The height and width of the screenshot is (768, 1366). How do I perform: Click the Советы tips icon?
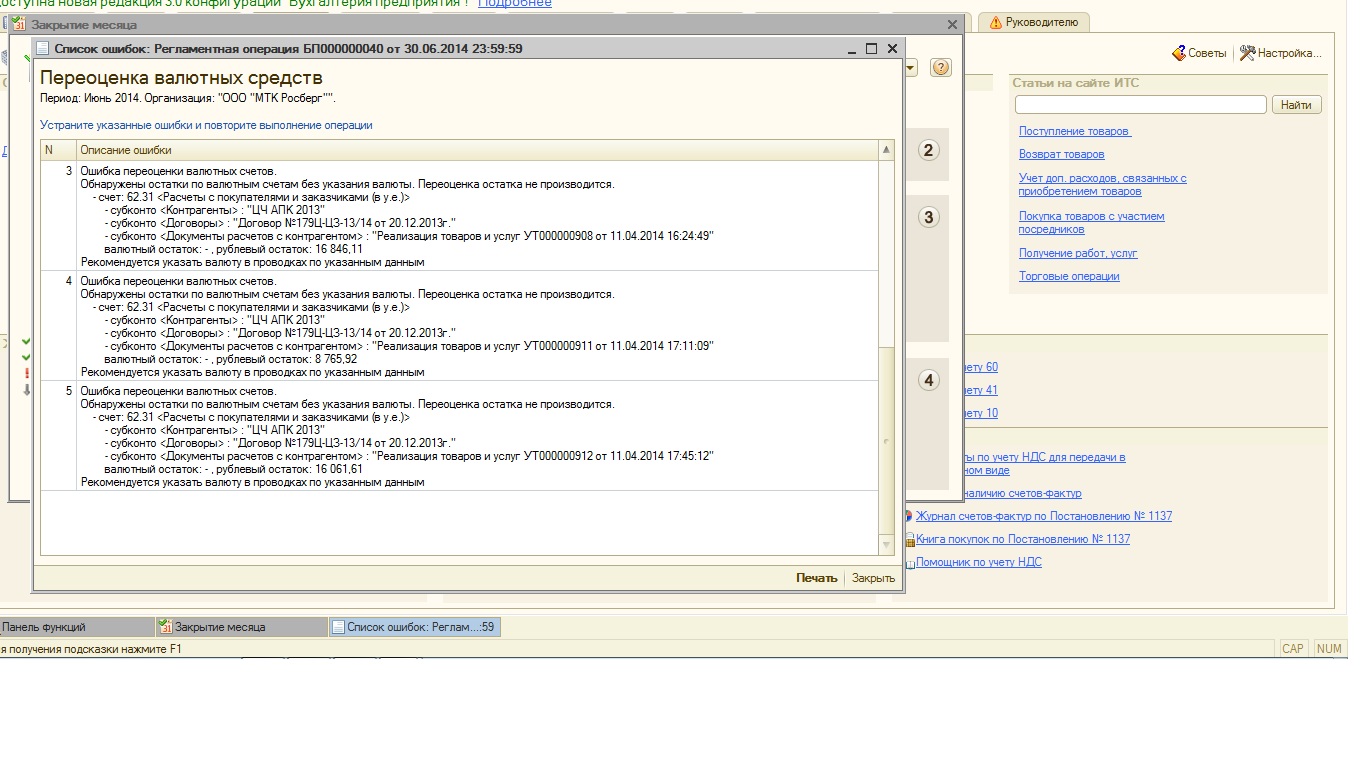[1179, 53]
